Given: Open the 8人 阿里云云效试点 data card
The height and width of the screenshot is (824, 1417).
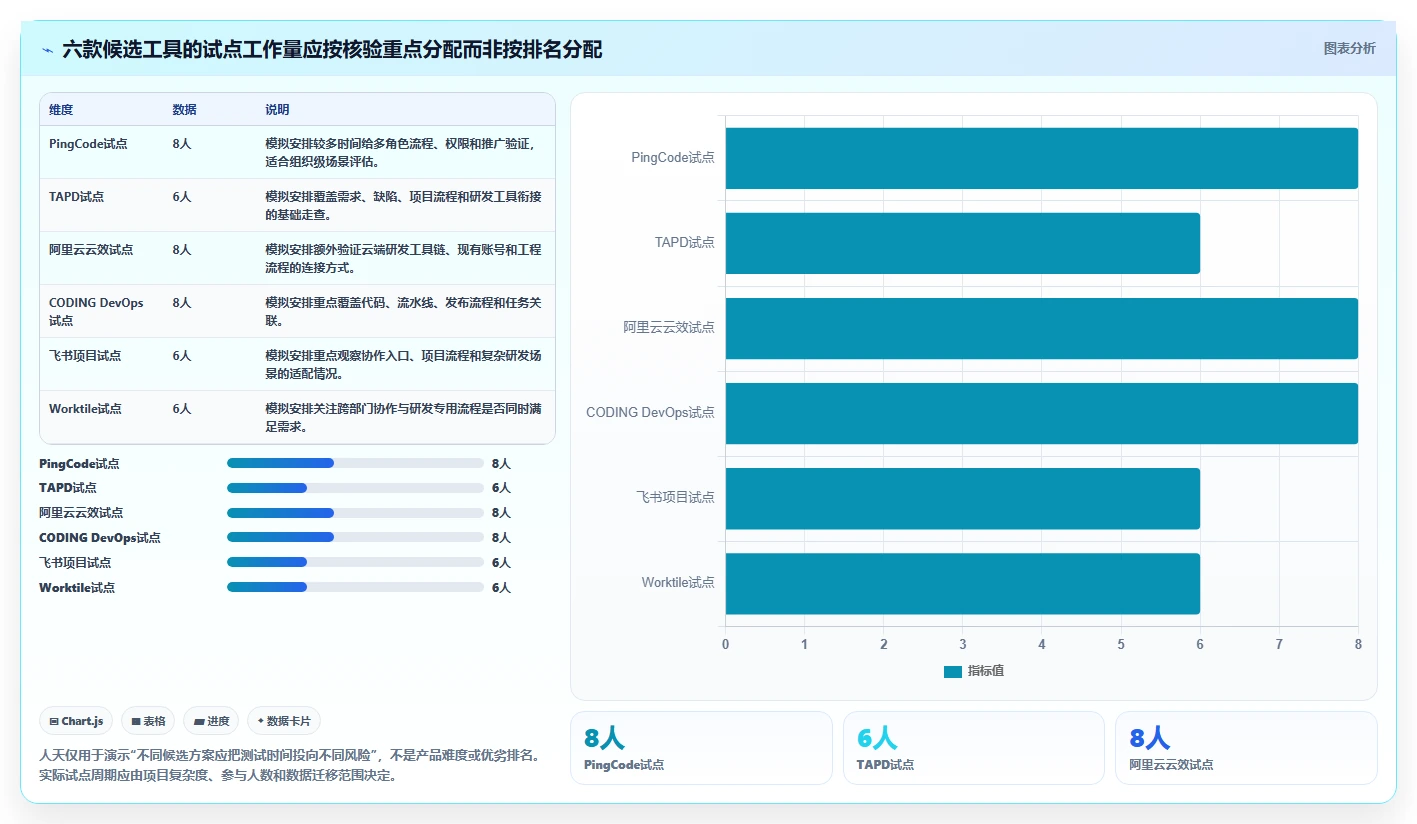Looking at the screenshot, I should coord(1246,748).
